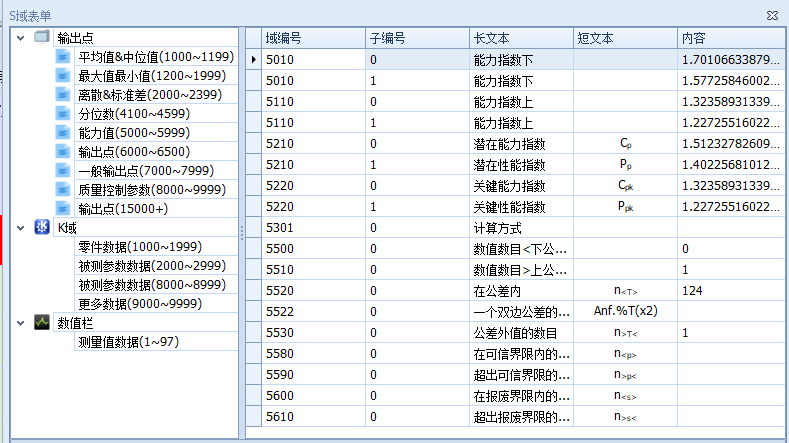Collapse the 输出点 tree node

(19, 38)
